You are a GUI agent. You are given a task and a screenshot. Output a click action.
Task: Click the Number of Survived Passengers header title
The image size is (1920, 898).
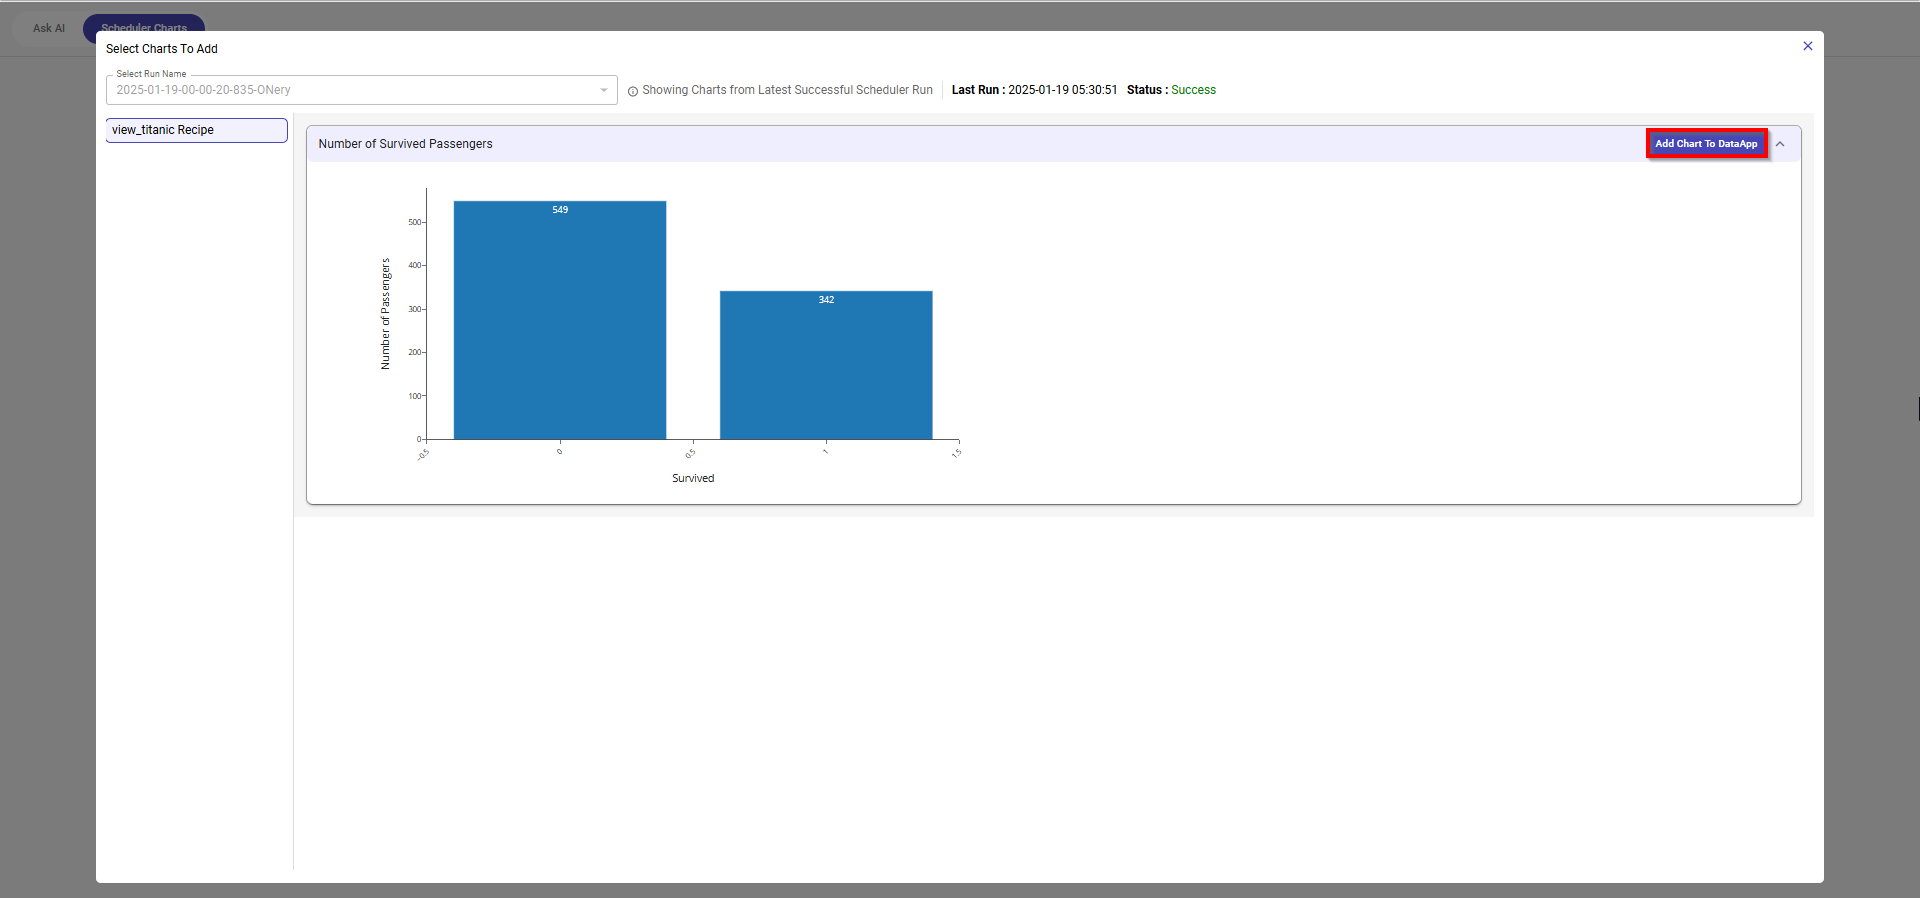coord(405,144)
